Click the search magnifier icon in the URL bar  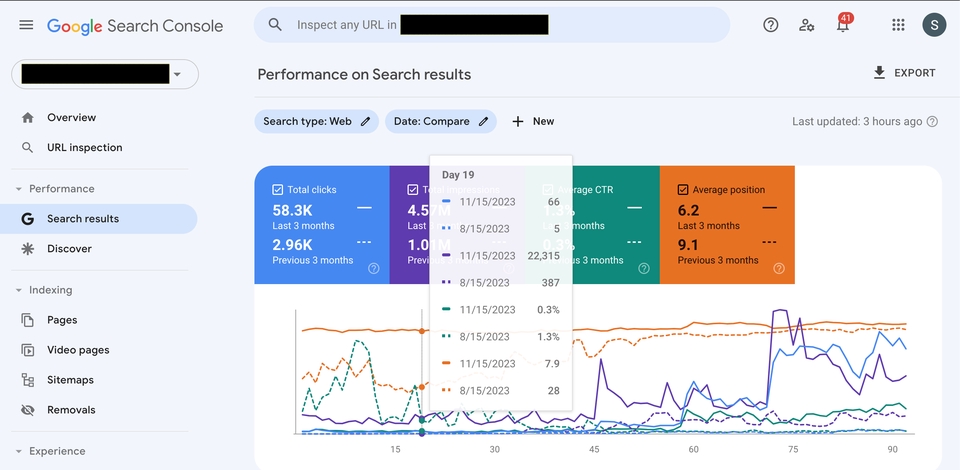(276, 25)
